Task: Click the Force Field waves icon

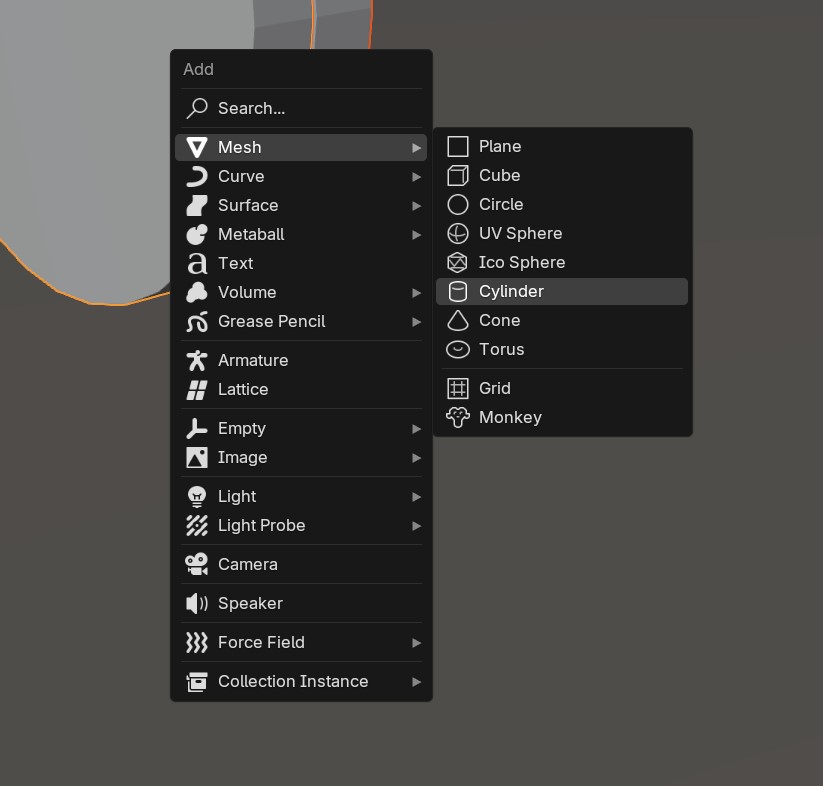Action: [197, 642]
